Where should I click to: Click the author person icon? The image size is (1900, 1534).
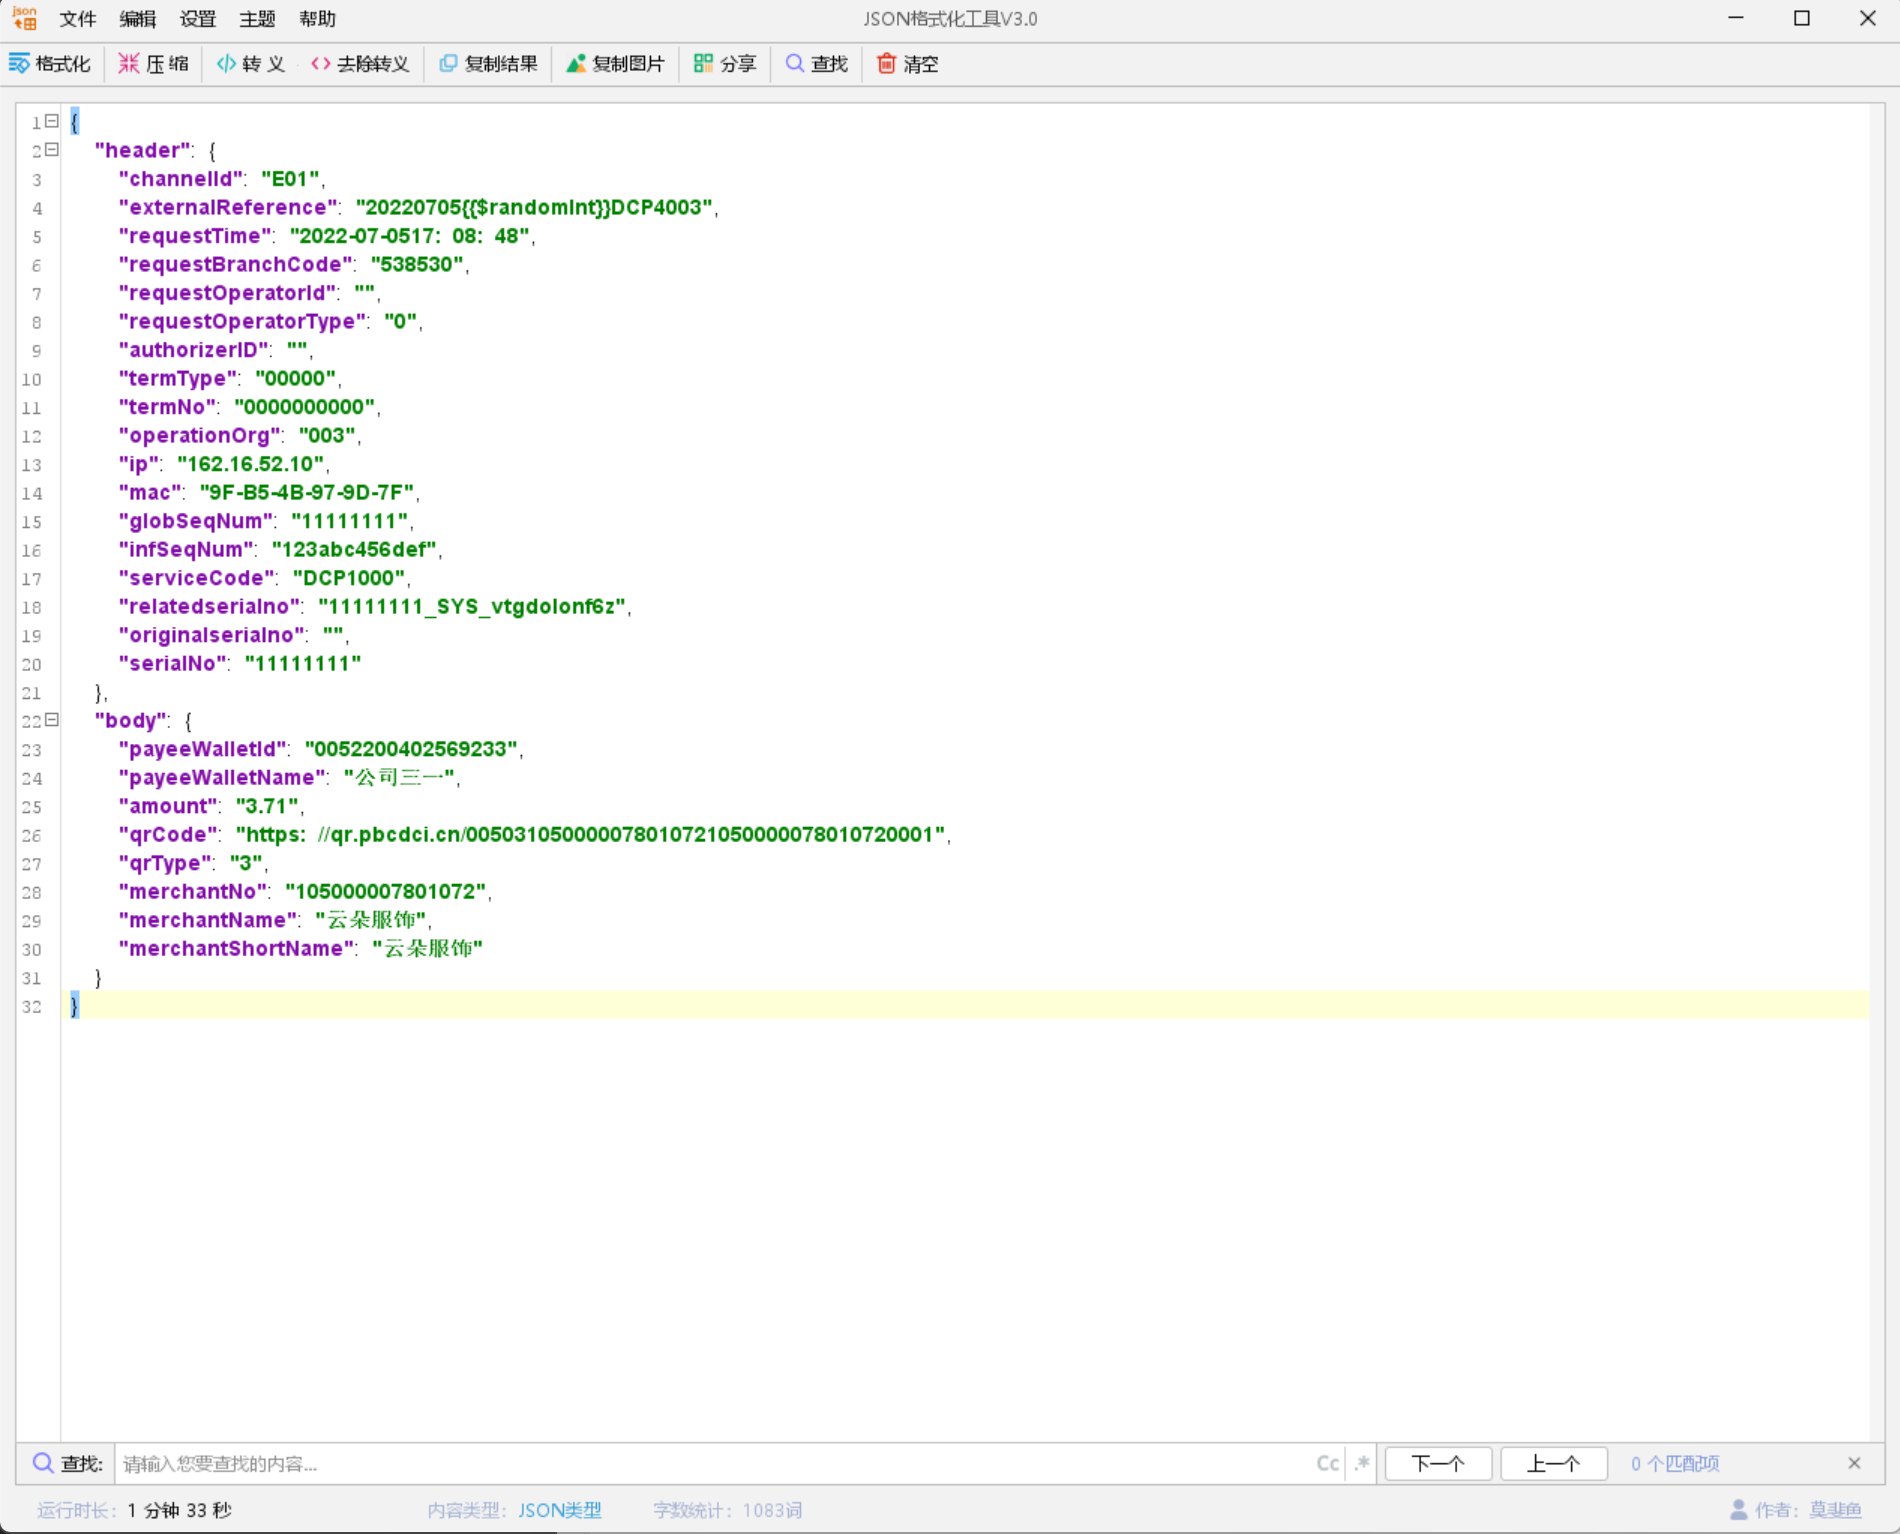click(1739, 1510)
